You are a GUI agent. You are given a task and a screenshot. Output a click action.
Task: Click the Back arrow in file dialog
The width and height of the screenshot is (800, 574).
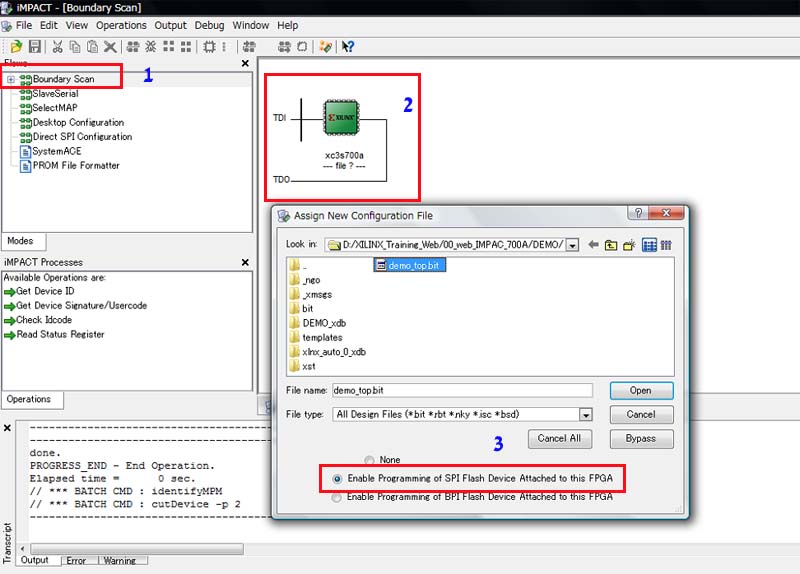click(x=593, y=245)
